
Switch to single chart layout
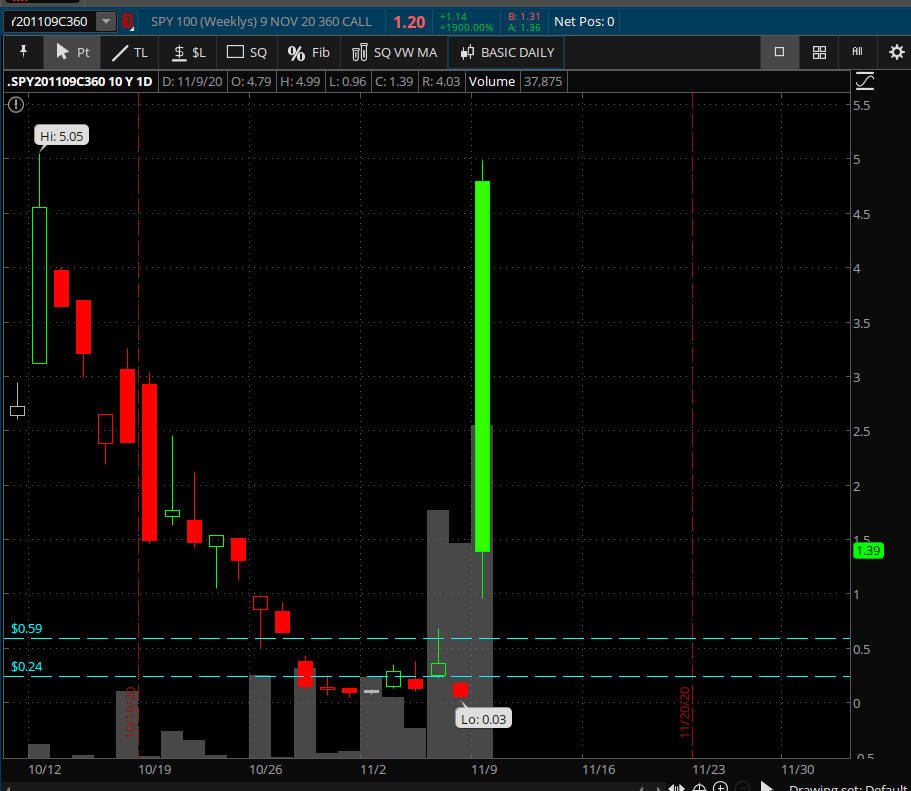(x=779, y=52)
